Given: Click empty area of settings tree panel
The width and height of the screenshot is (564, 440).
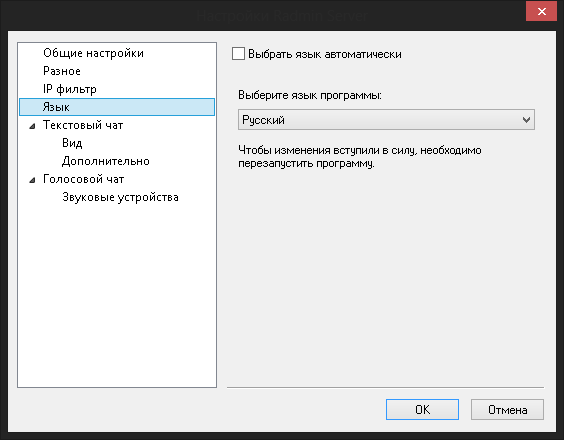Looking at the screenshot, I should [x=117, y=295].
